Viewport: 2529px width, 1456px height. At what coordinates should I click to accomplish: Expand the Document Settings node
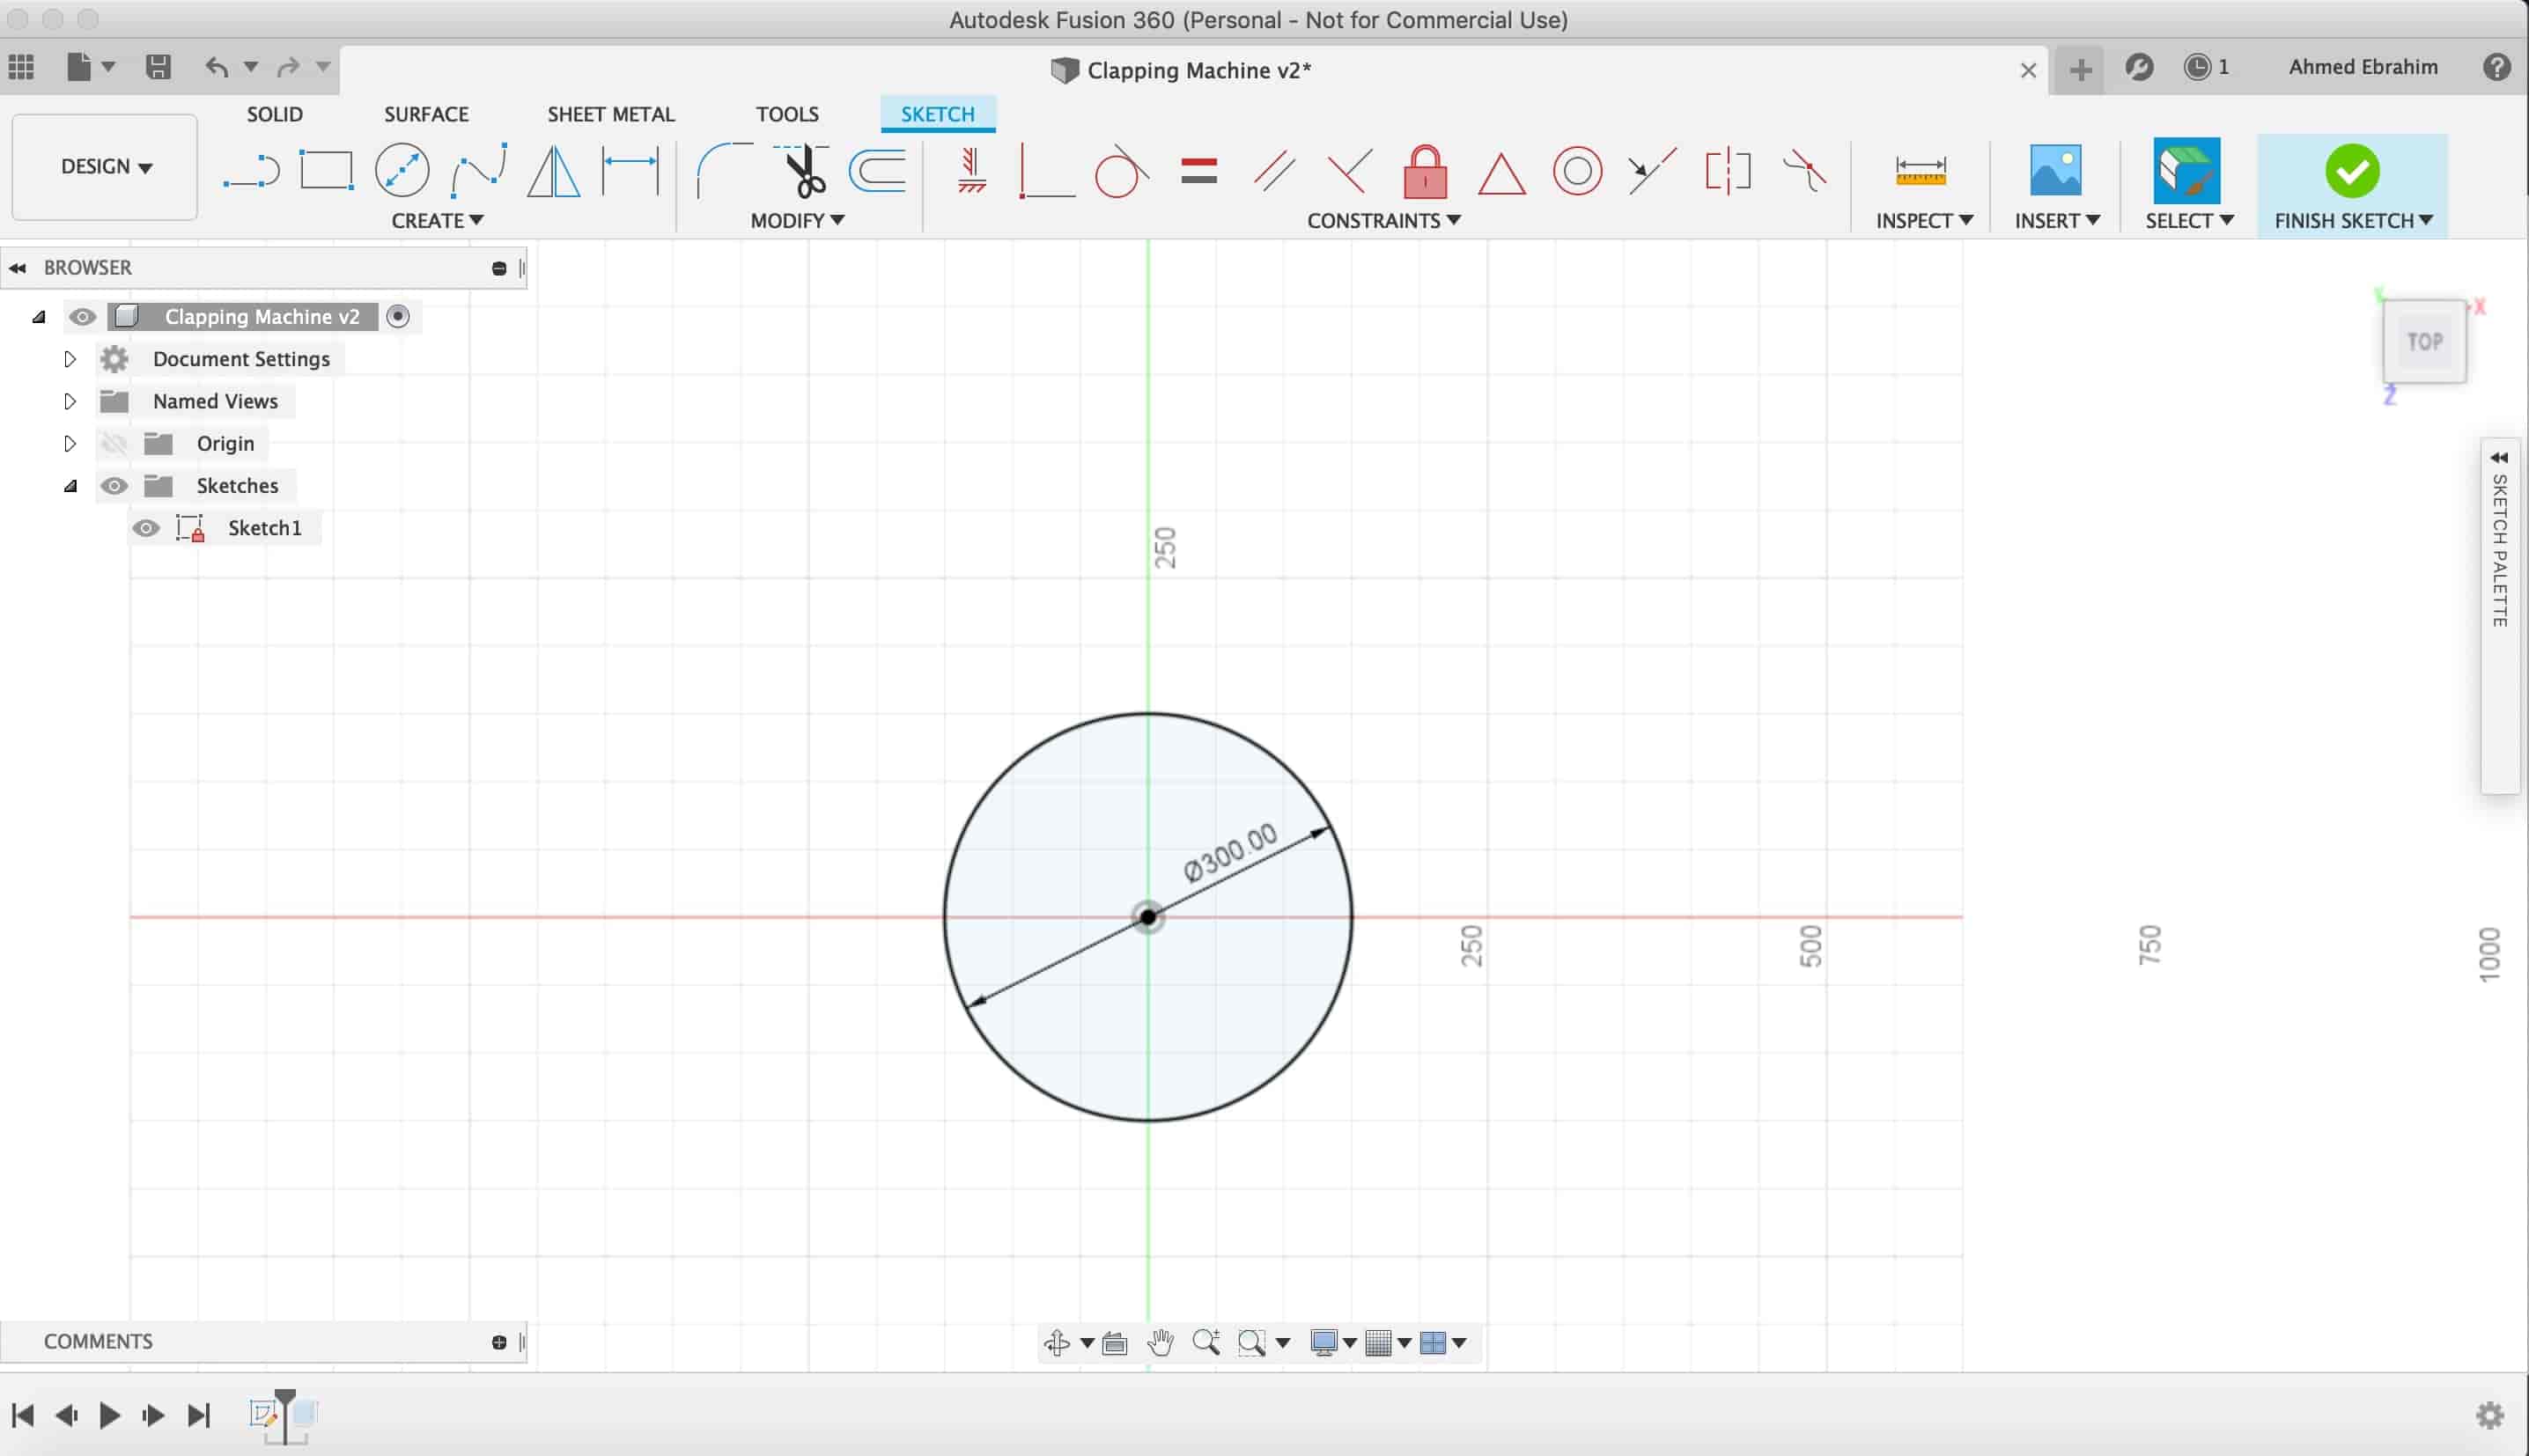pos(70,359)
